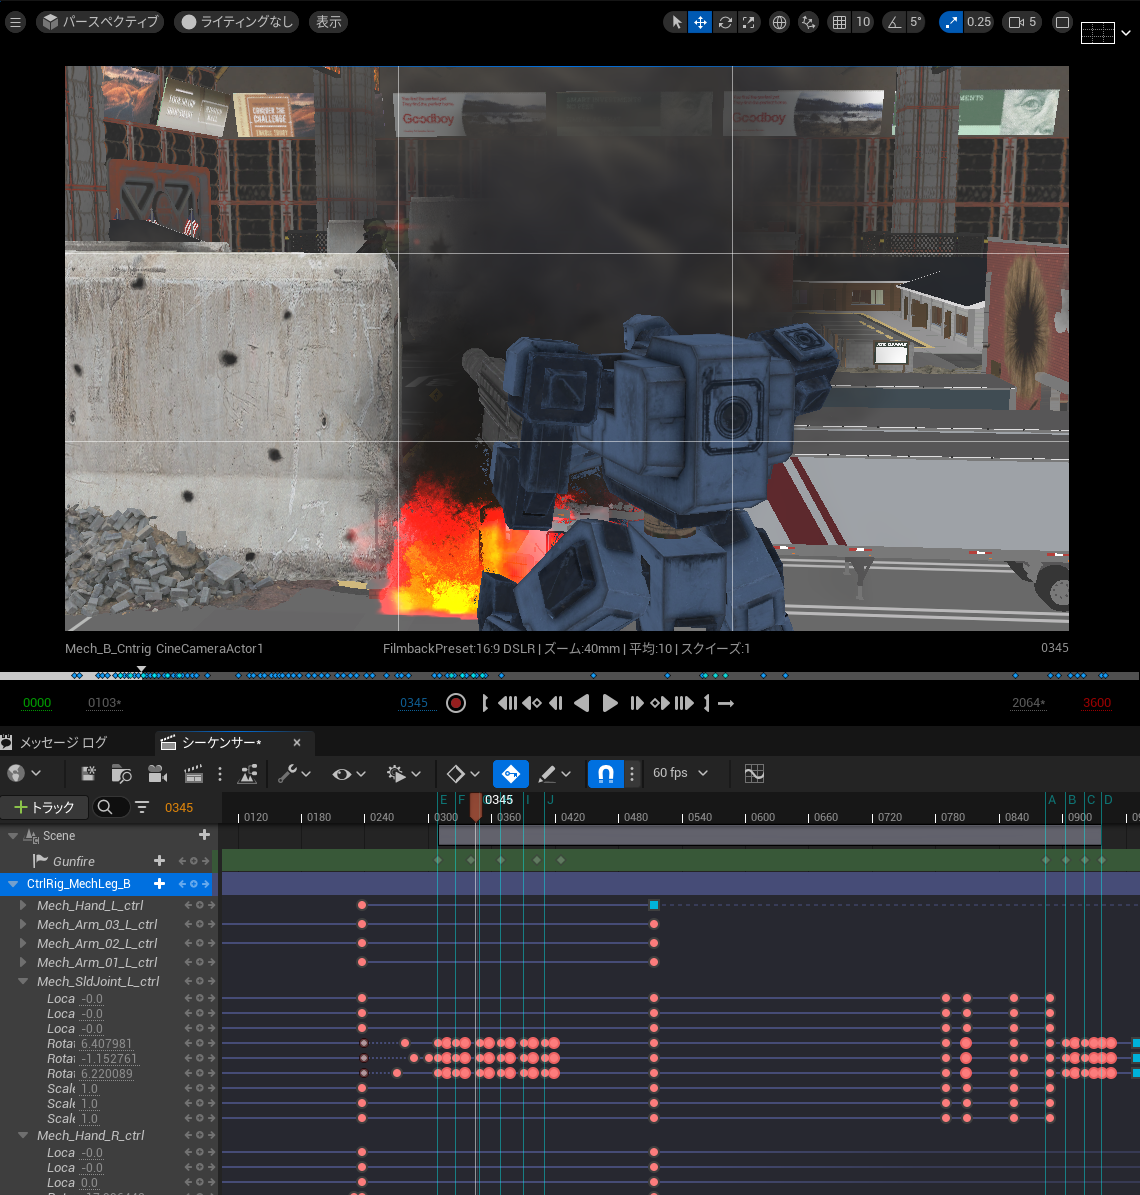Viewport: 1140px width, 1195px height.
Task: Toggle rotation angle snapping icon
Action: (893, 22)
